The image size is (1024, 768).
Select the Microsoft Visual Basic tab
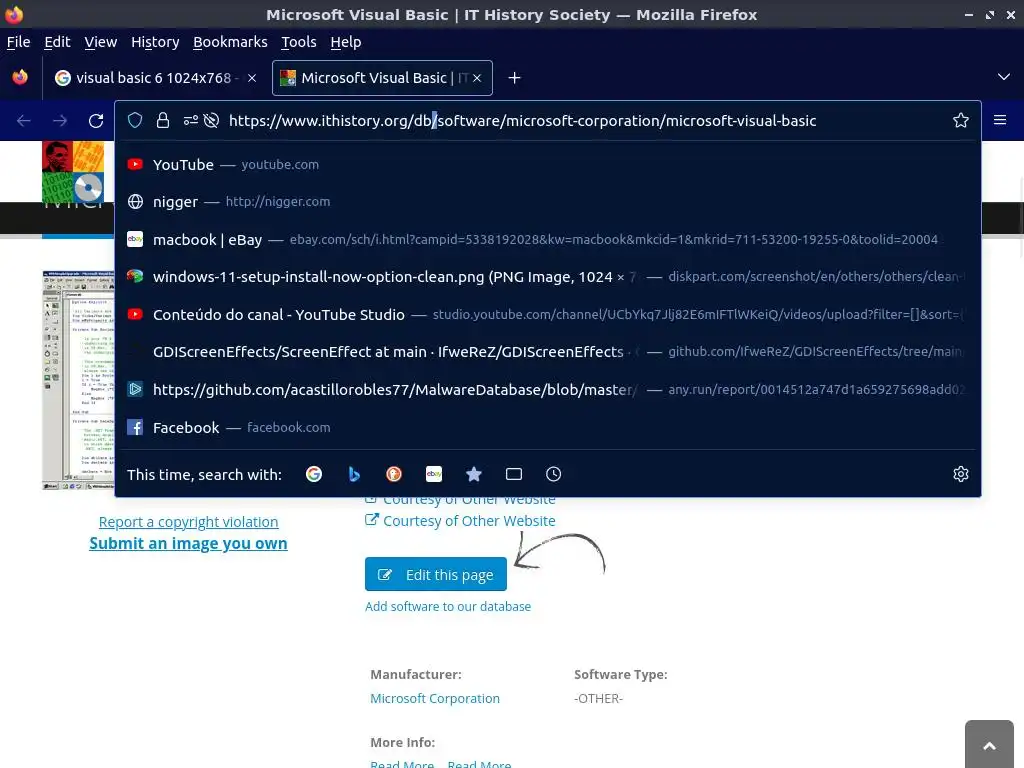[382, 78]
